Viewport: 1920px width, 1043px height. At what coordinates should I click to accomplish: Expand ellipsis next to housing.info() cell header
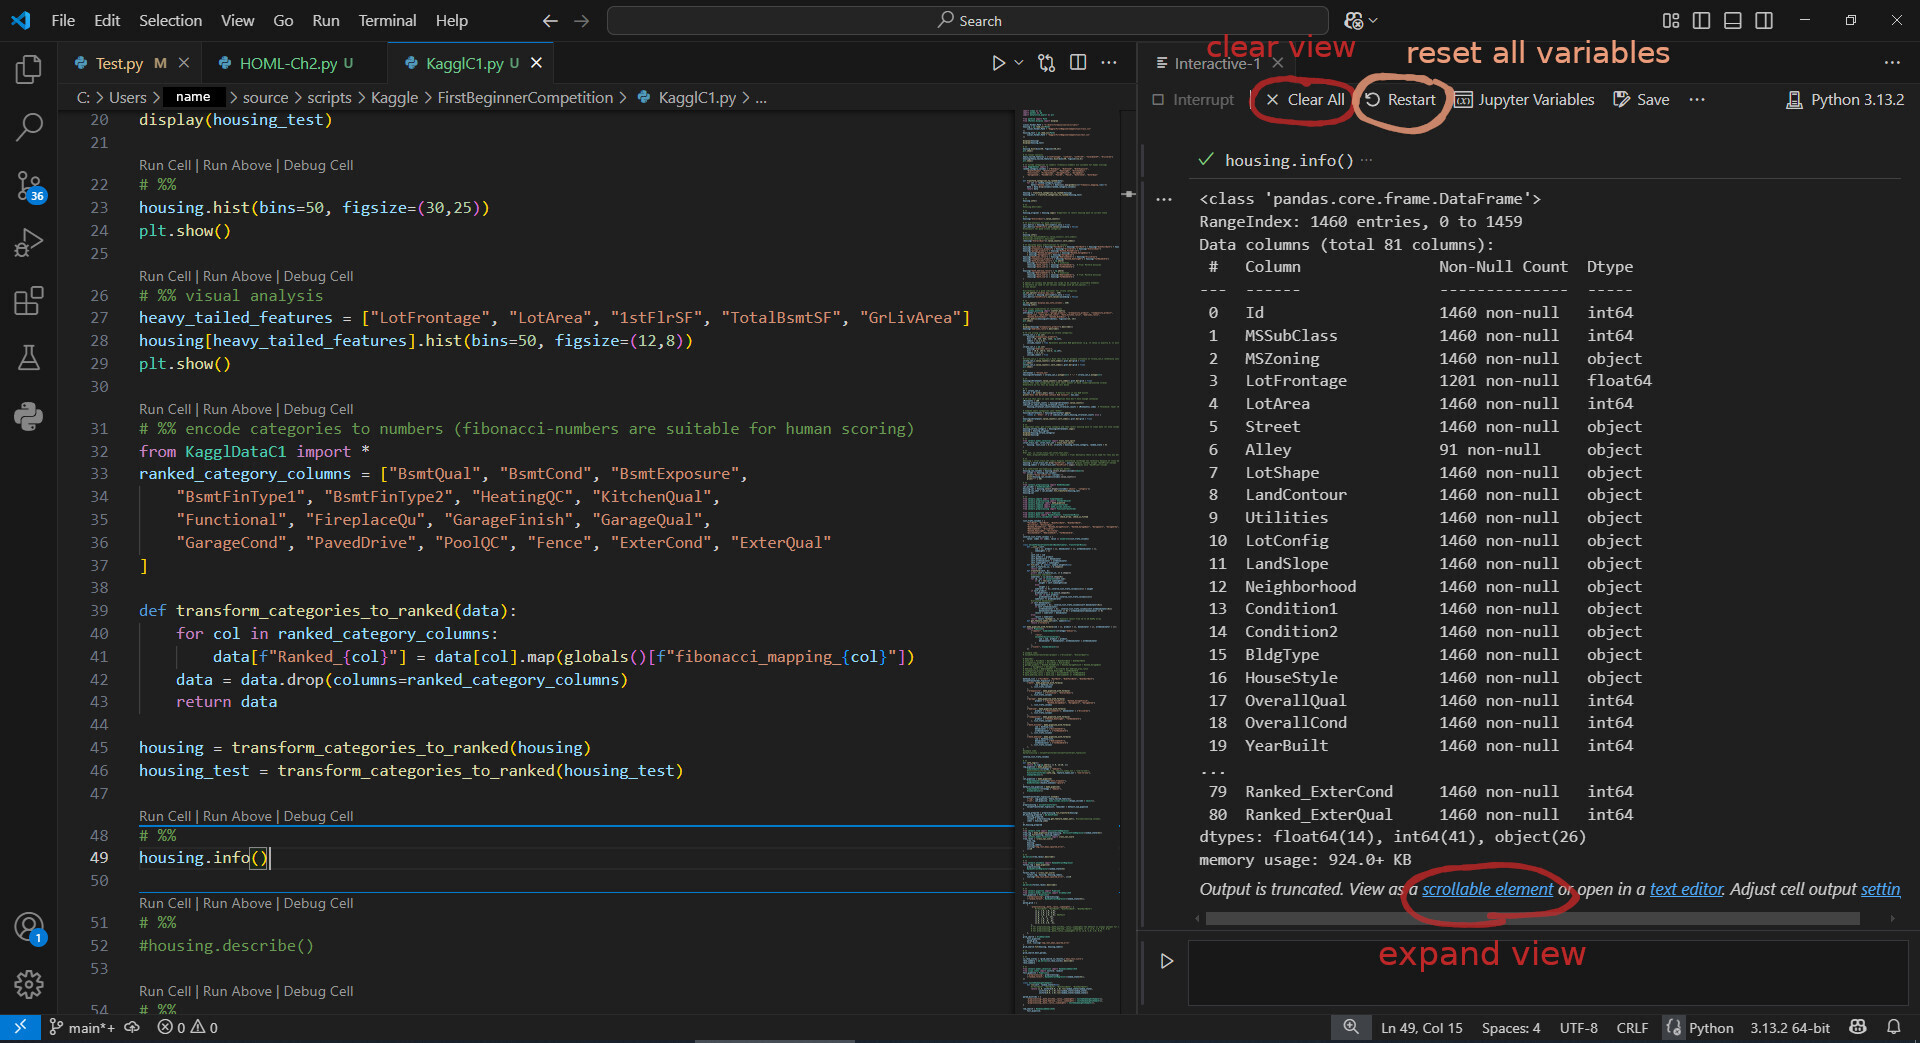pyautogui.click(x=1367, y=160)
